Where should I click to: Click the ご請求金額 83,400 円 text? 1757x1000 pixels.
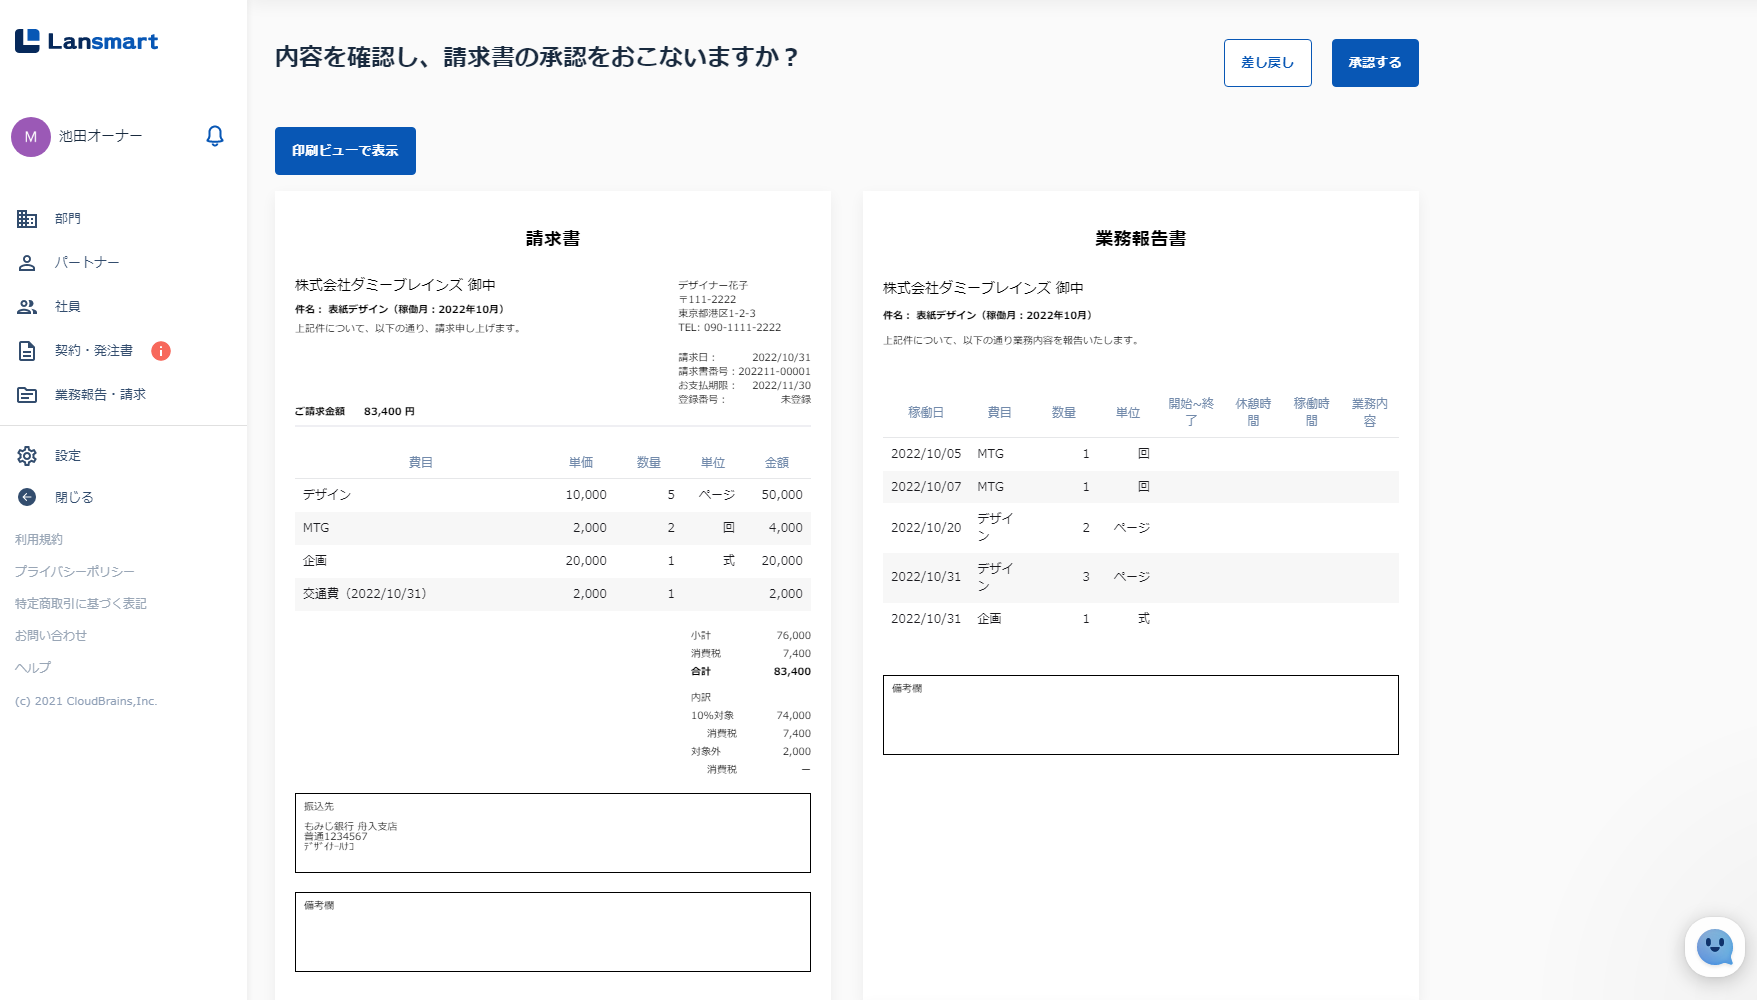(355, 412)
